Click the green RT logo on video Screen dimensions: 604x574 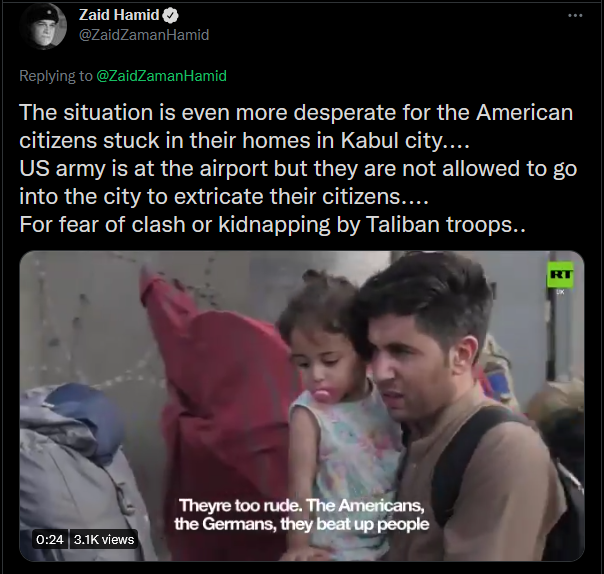click(560, 275)
